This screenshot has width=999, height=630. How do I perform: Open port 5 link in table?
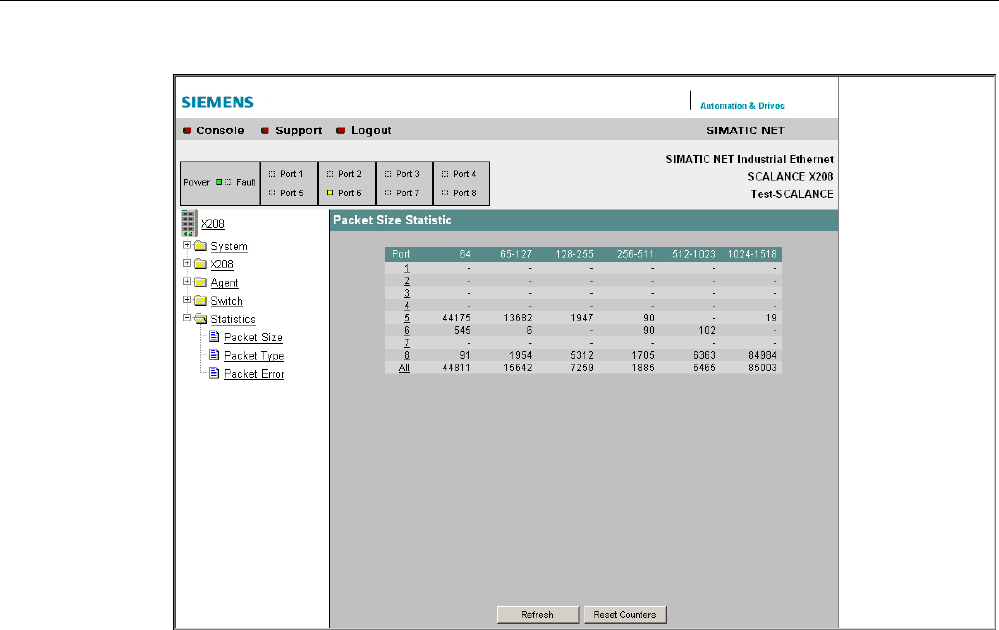(x=407, y=316)
